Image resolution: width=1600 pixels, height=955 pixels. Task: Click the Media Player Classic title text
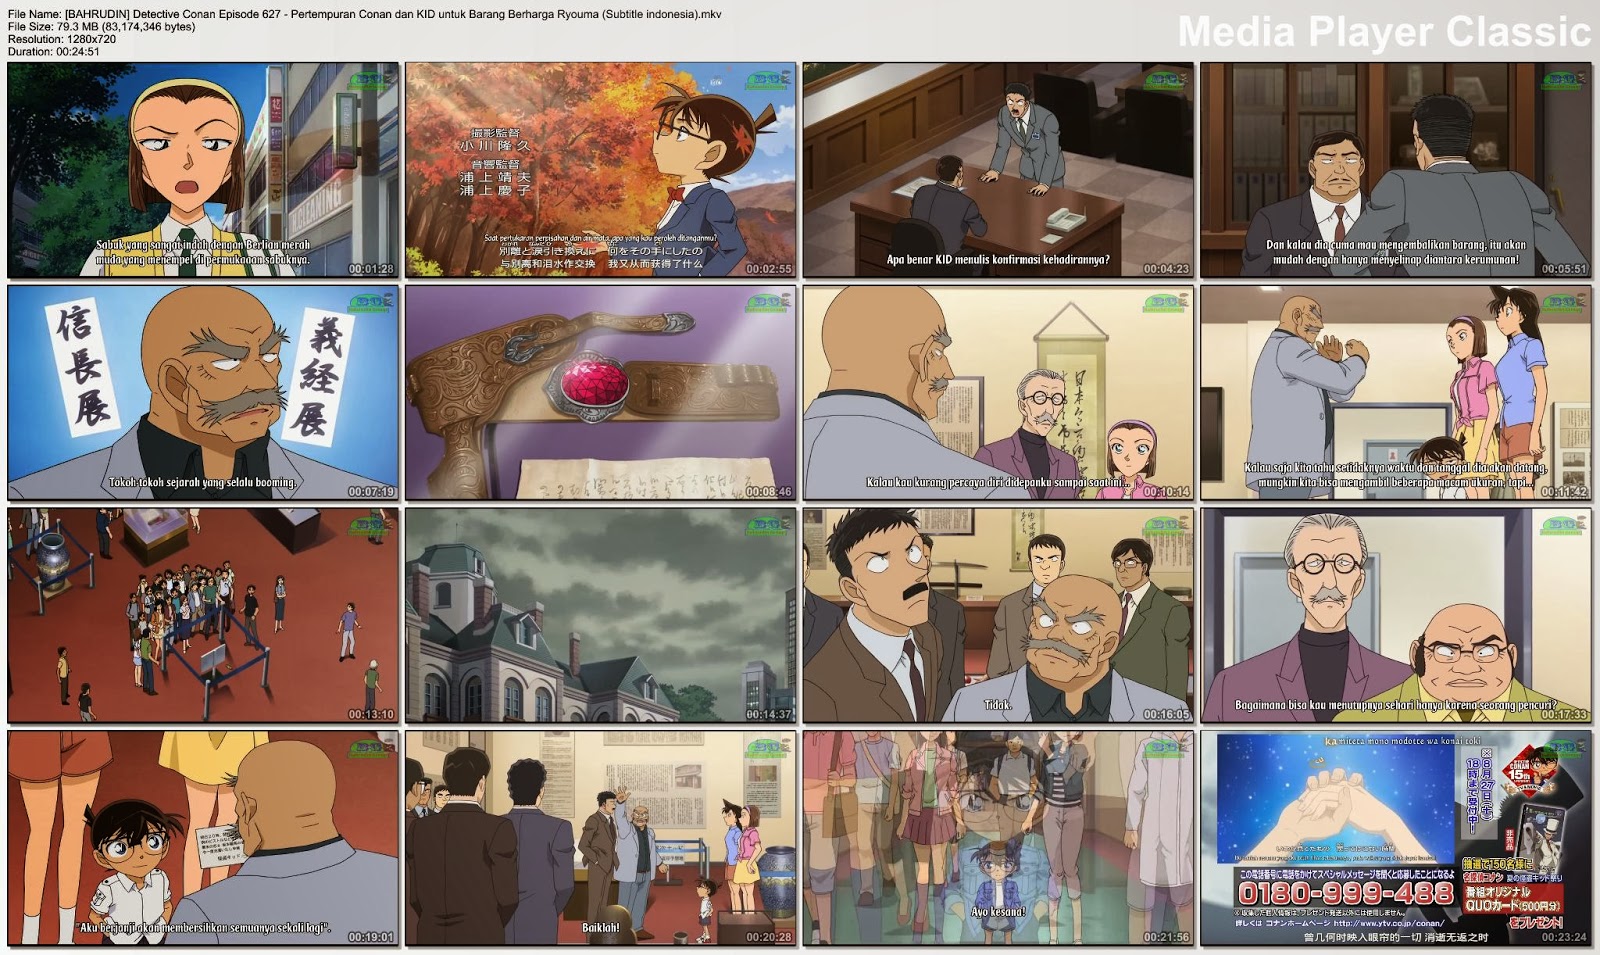click(1384, 32)
